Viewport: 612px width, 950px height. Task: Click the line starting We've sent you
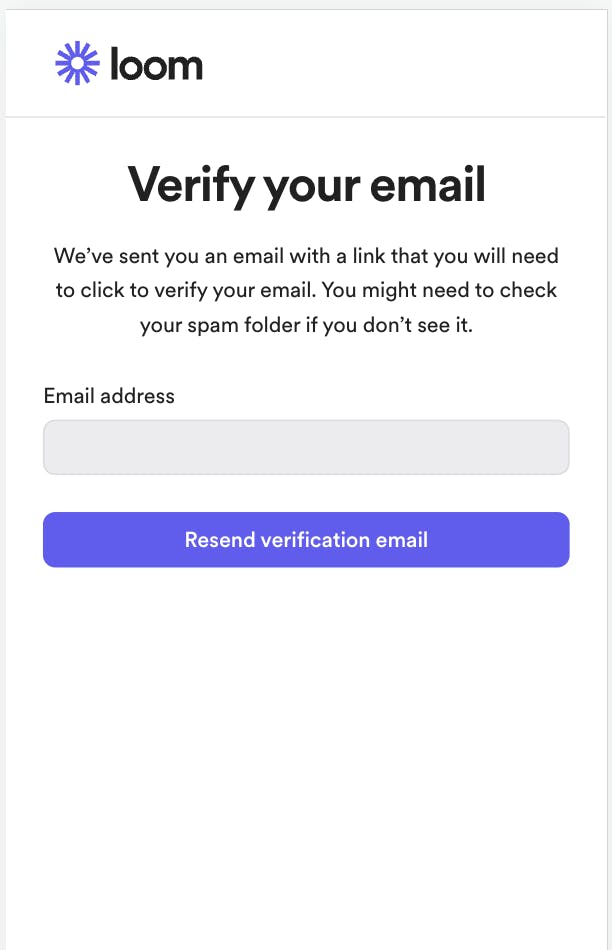click(x=306, y=256)
